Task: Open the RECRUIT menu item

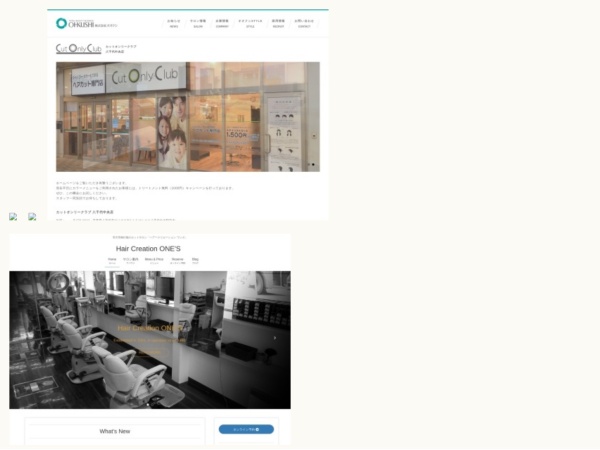Action: [x=278, y=23]
